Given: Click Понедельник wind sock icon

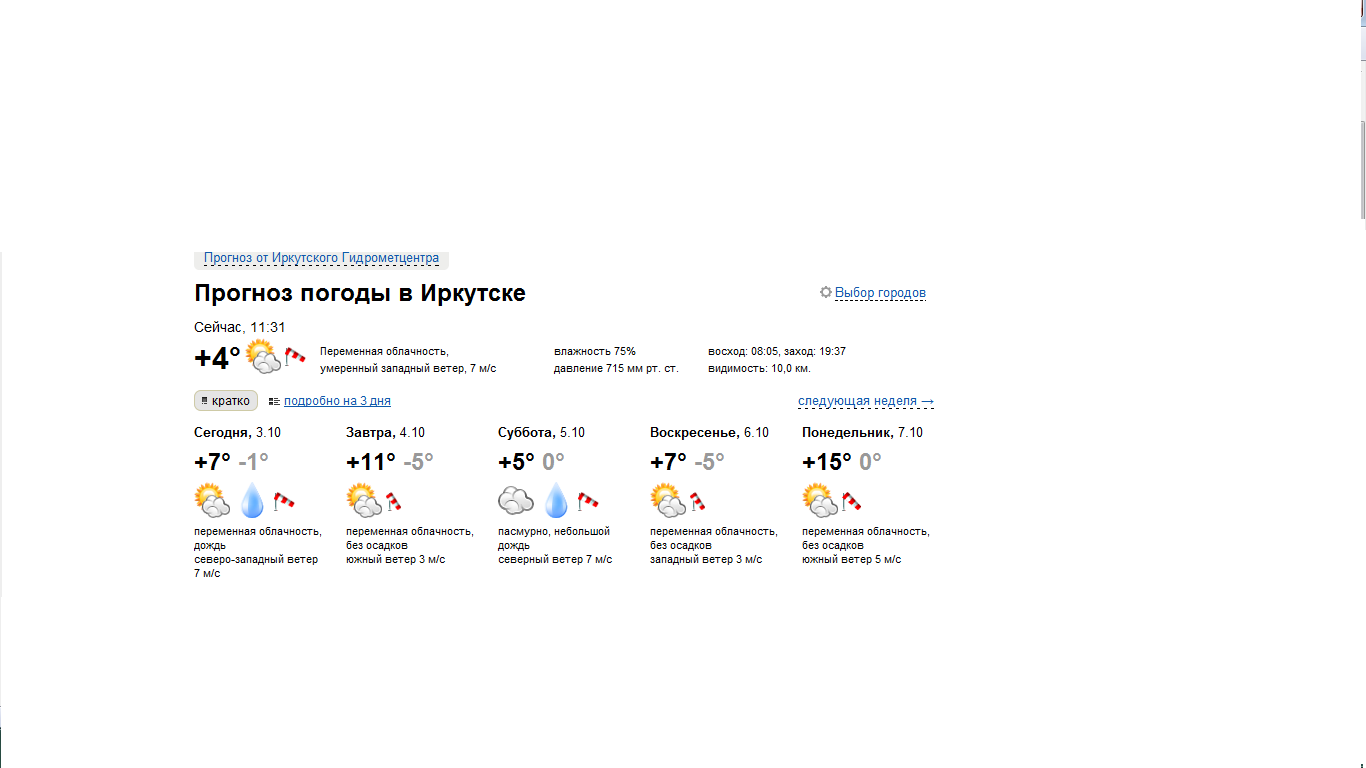Looking at the screenshot, I should pos(851,501).
